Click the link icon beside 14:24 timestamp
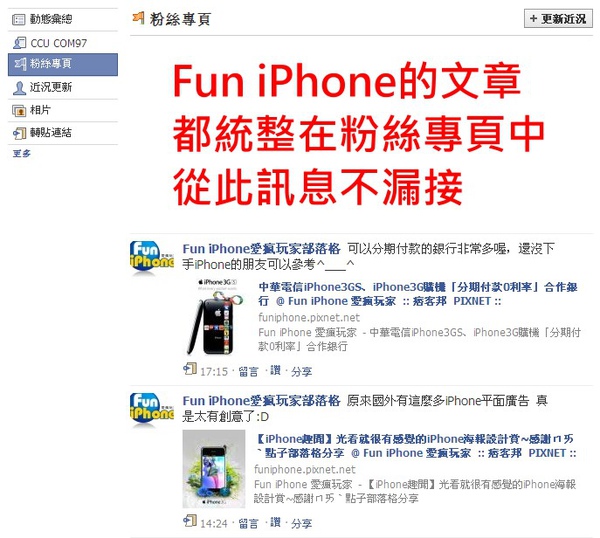 pos(190,520)
